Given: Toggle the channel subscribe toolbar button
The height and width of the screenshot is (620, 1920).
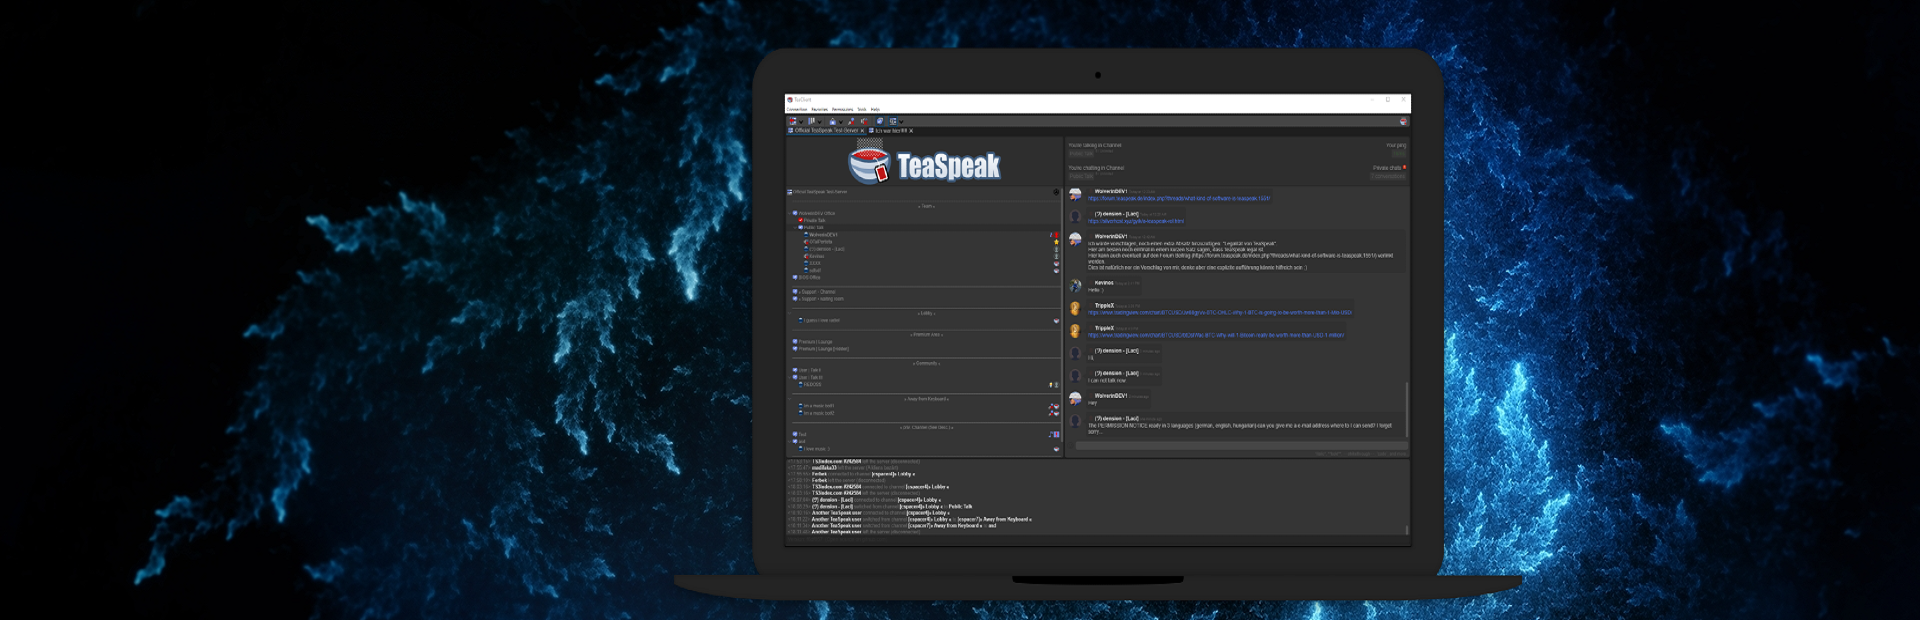Looking at the screenshot, I should 880,122.
